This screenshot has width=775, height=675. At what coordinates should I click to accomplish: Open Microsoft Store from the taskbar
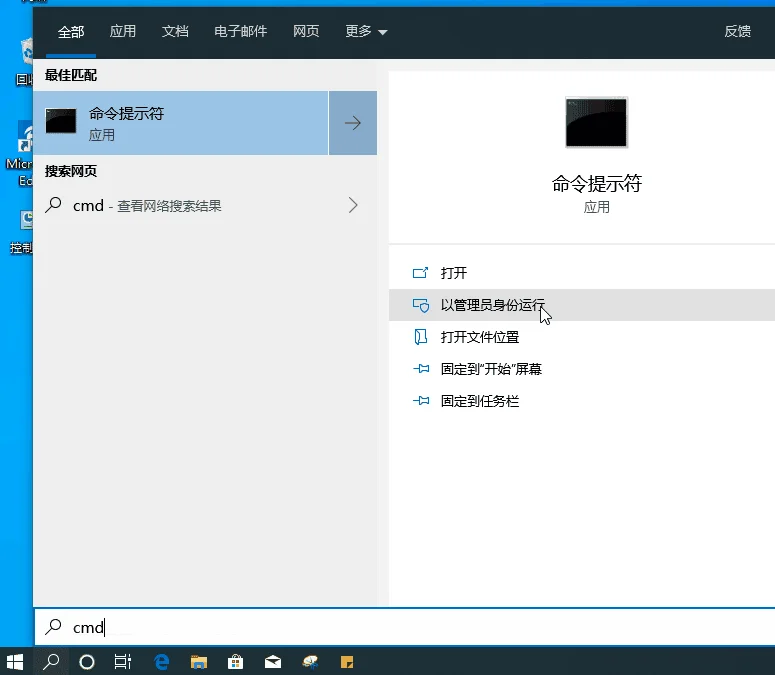(x=236, y=661)
